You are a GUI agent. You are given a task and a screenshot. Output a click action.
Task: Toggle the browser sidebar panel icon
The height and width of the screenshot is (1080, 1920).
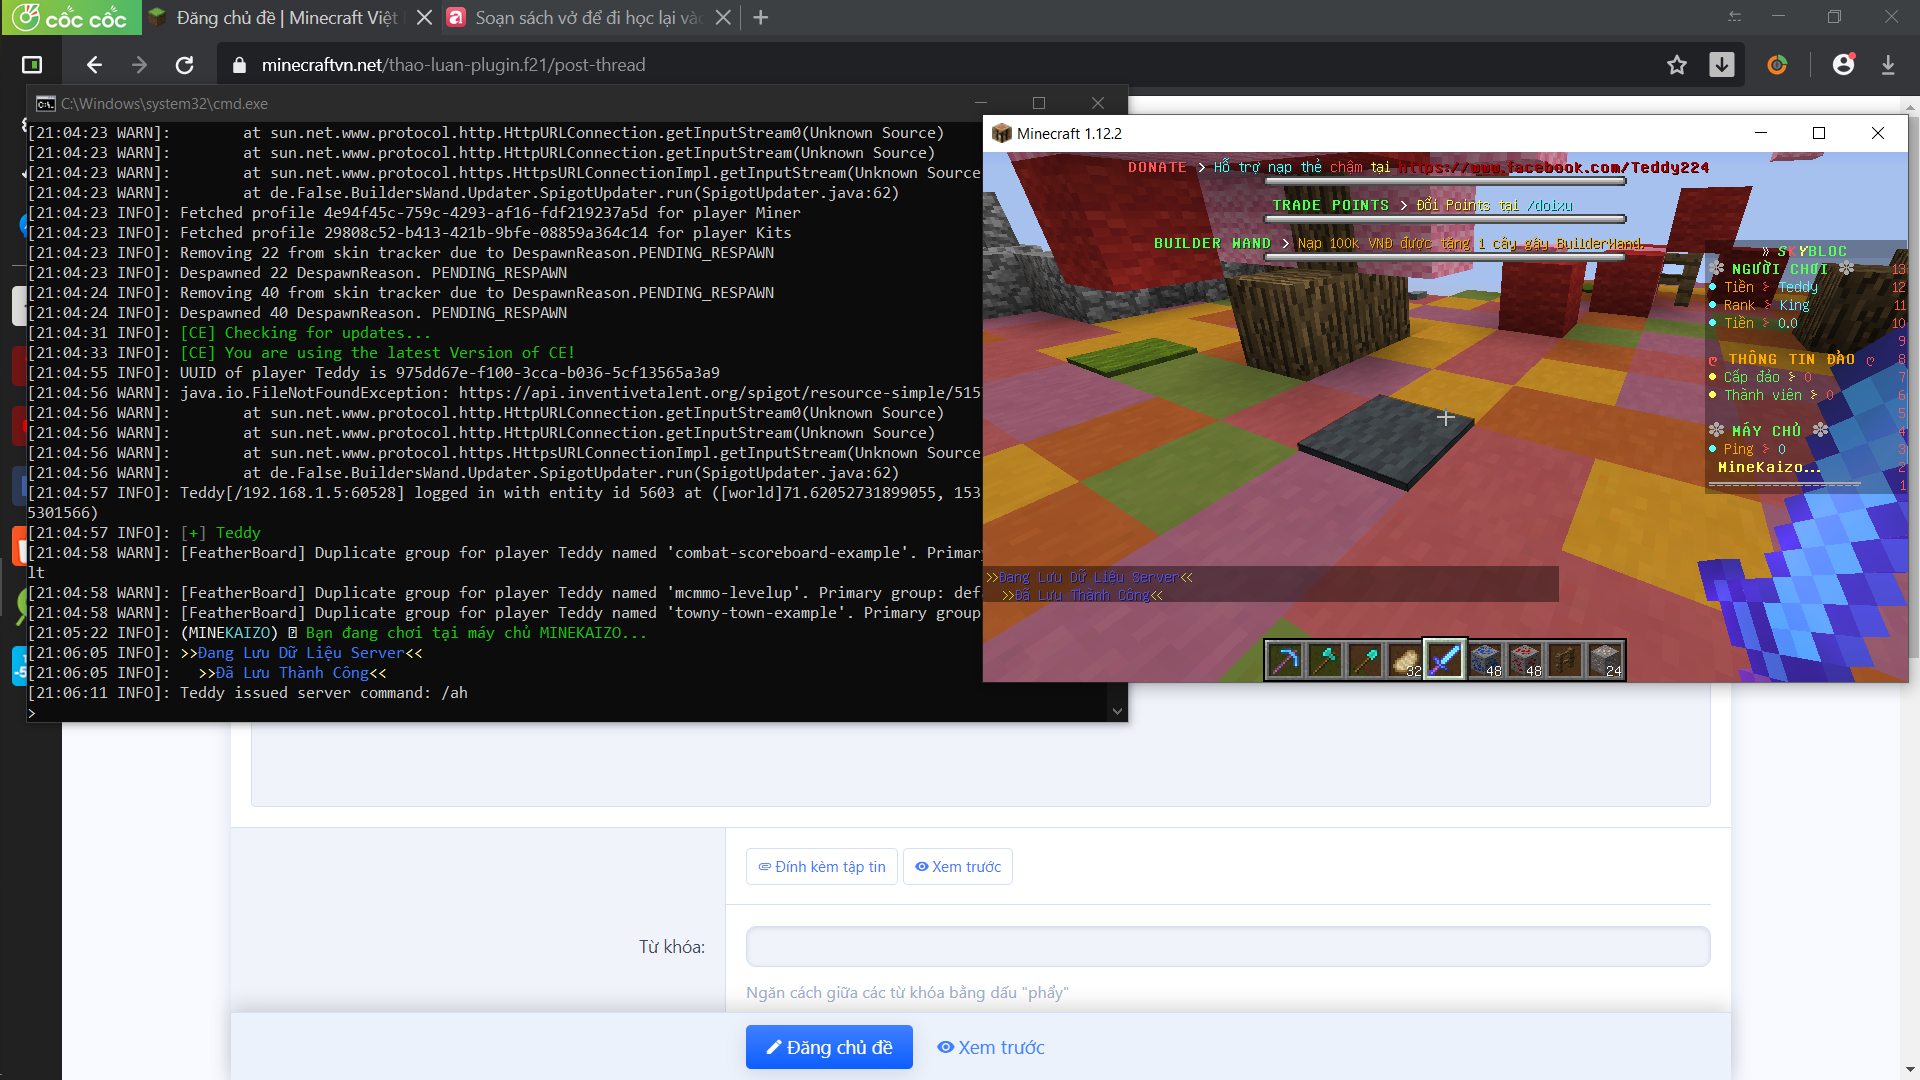pyautogui.click(x=32, y=65)
